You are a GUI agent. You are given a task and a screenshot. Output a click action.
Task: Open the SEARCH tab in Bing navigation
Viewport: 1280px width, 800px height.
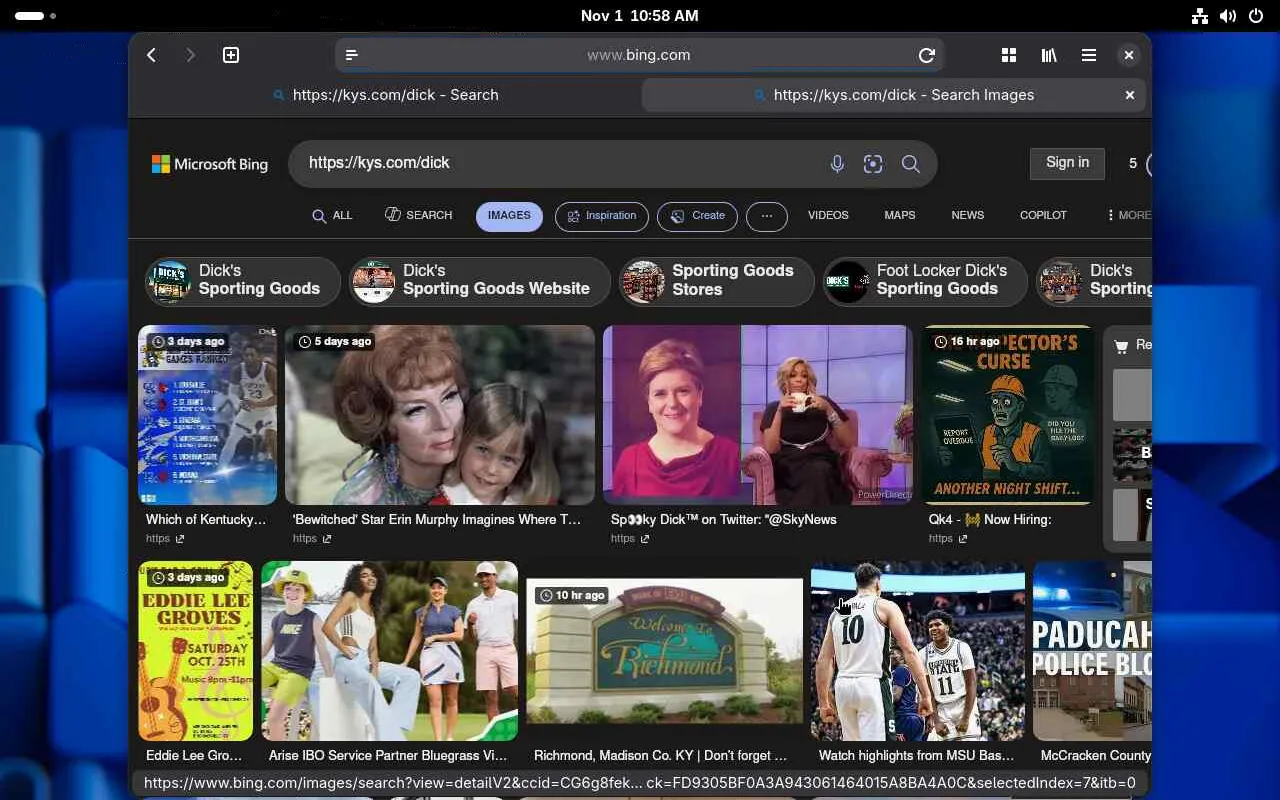coord(419,216)
